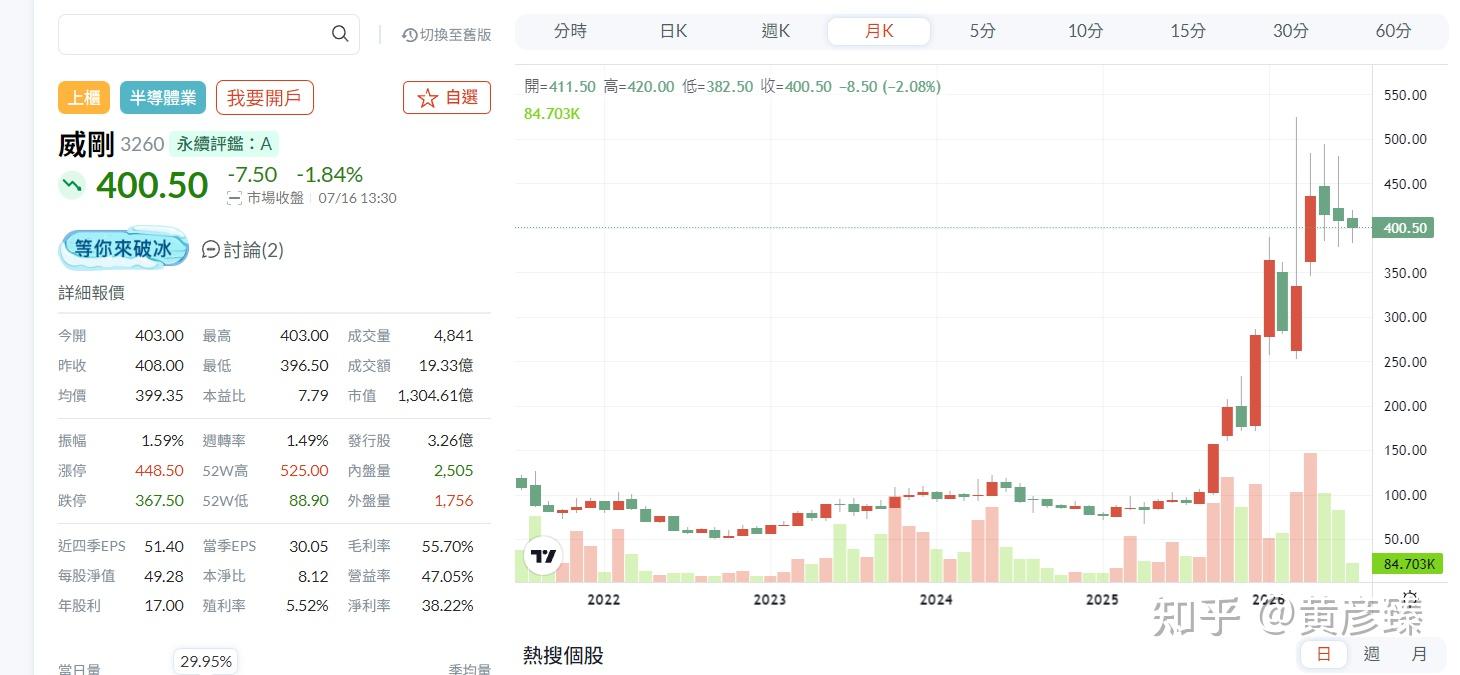1460x675 pixels.
Task: Click the discussion speech bubble icon
Action: pyautogui.click(x=210, y=249)
